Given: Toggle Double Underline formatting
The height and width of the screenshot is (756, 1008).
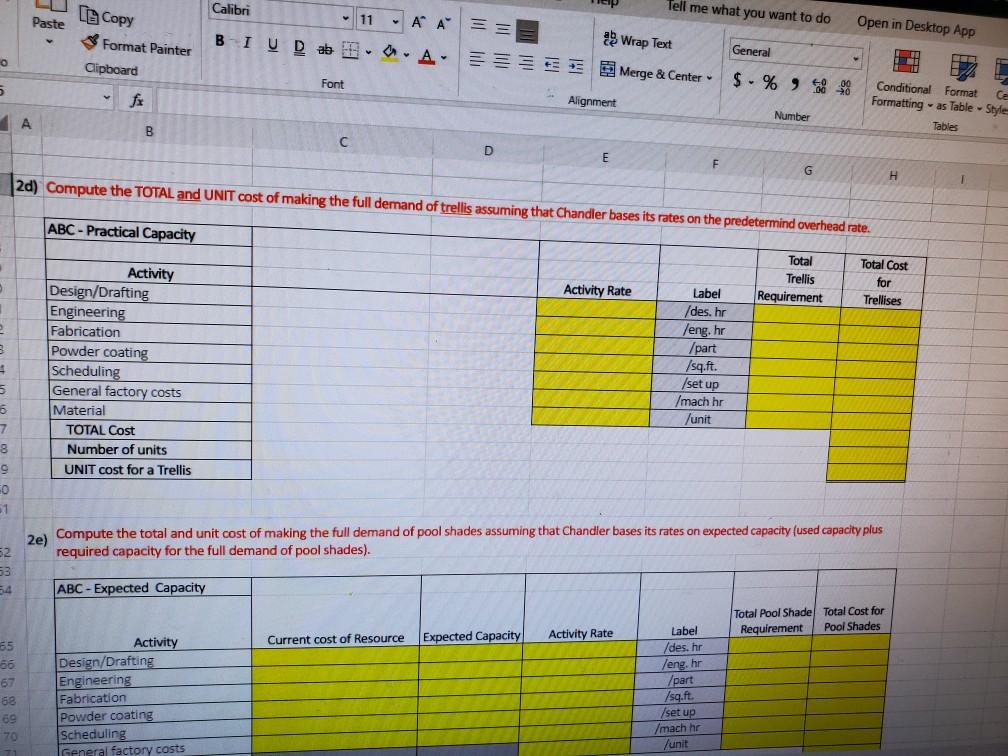Looking at the screenshot, I should [299, 46].
